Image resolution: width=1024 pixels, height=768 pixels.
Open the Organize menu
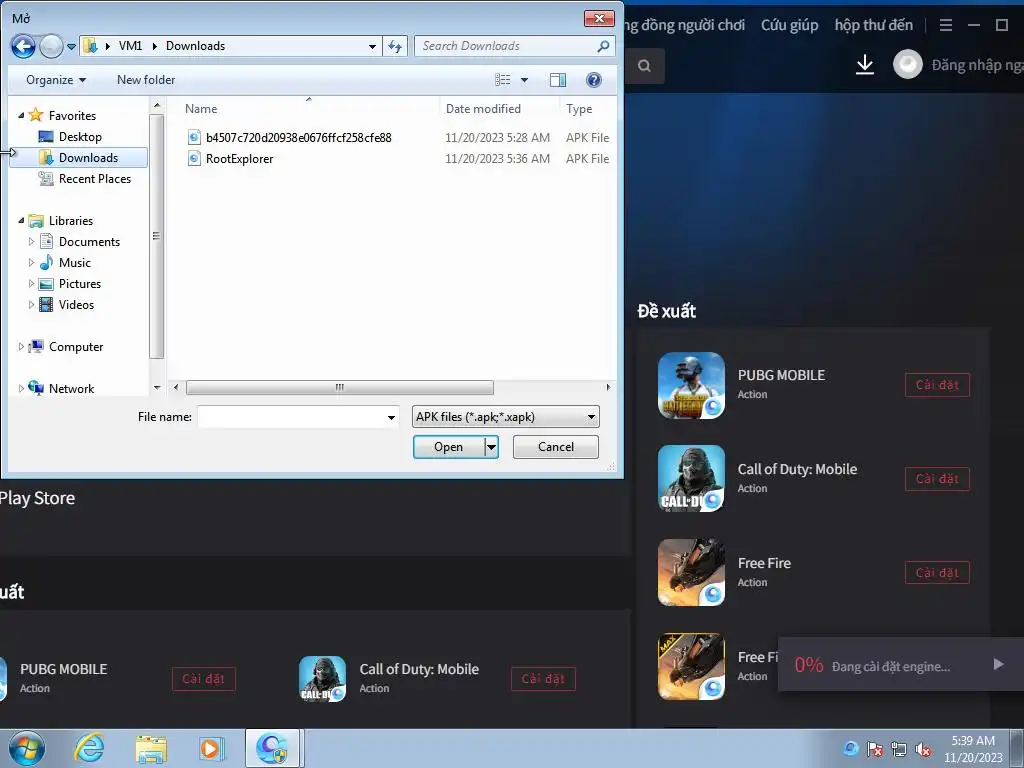point(56,80)
